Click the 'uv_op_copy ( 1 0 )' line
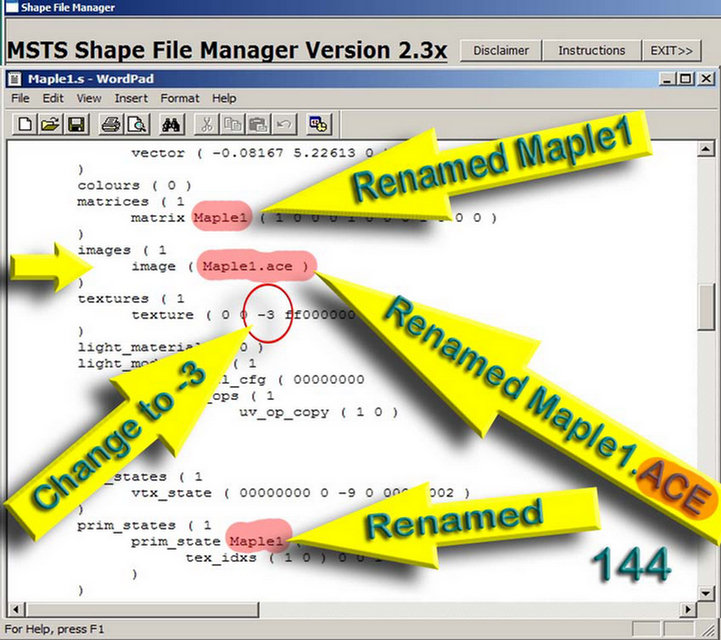The width and height of the screenshot is (721, 640). pos(318,412)
